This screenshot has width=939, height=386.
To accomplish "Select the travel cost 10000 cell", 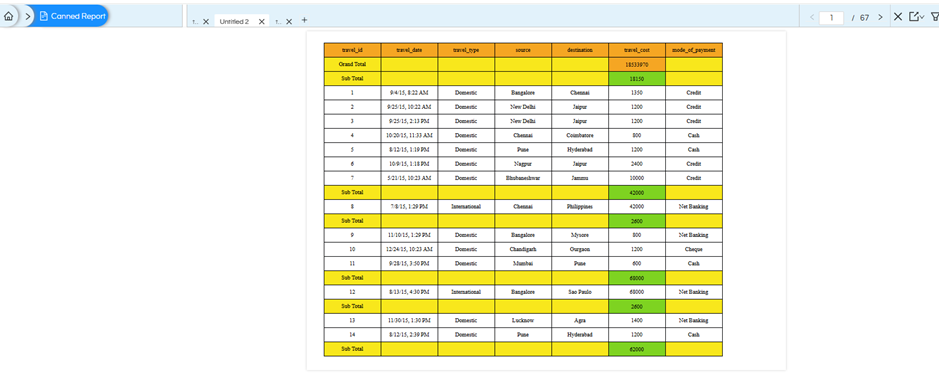I will pos(637,178).
